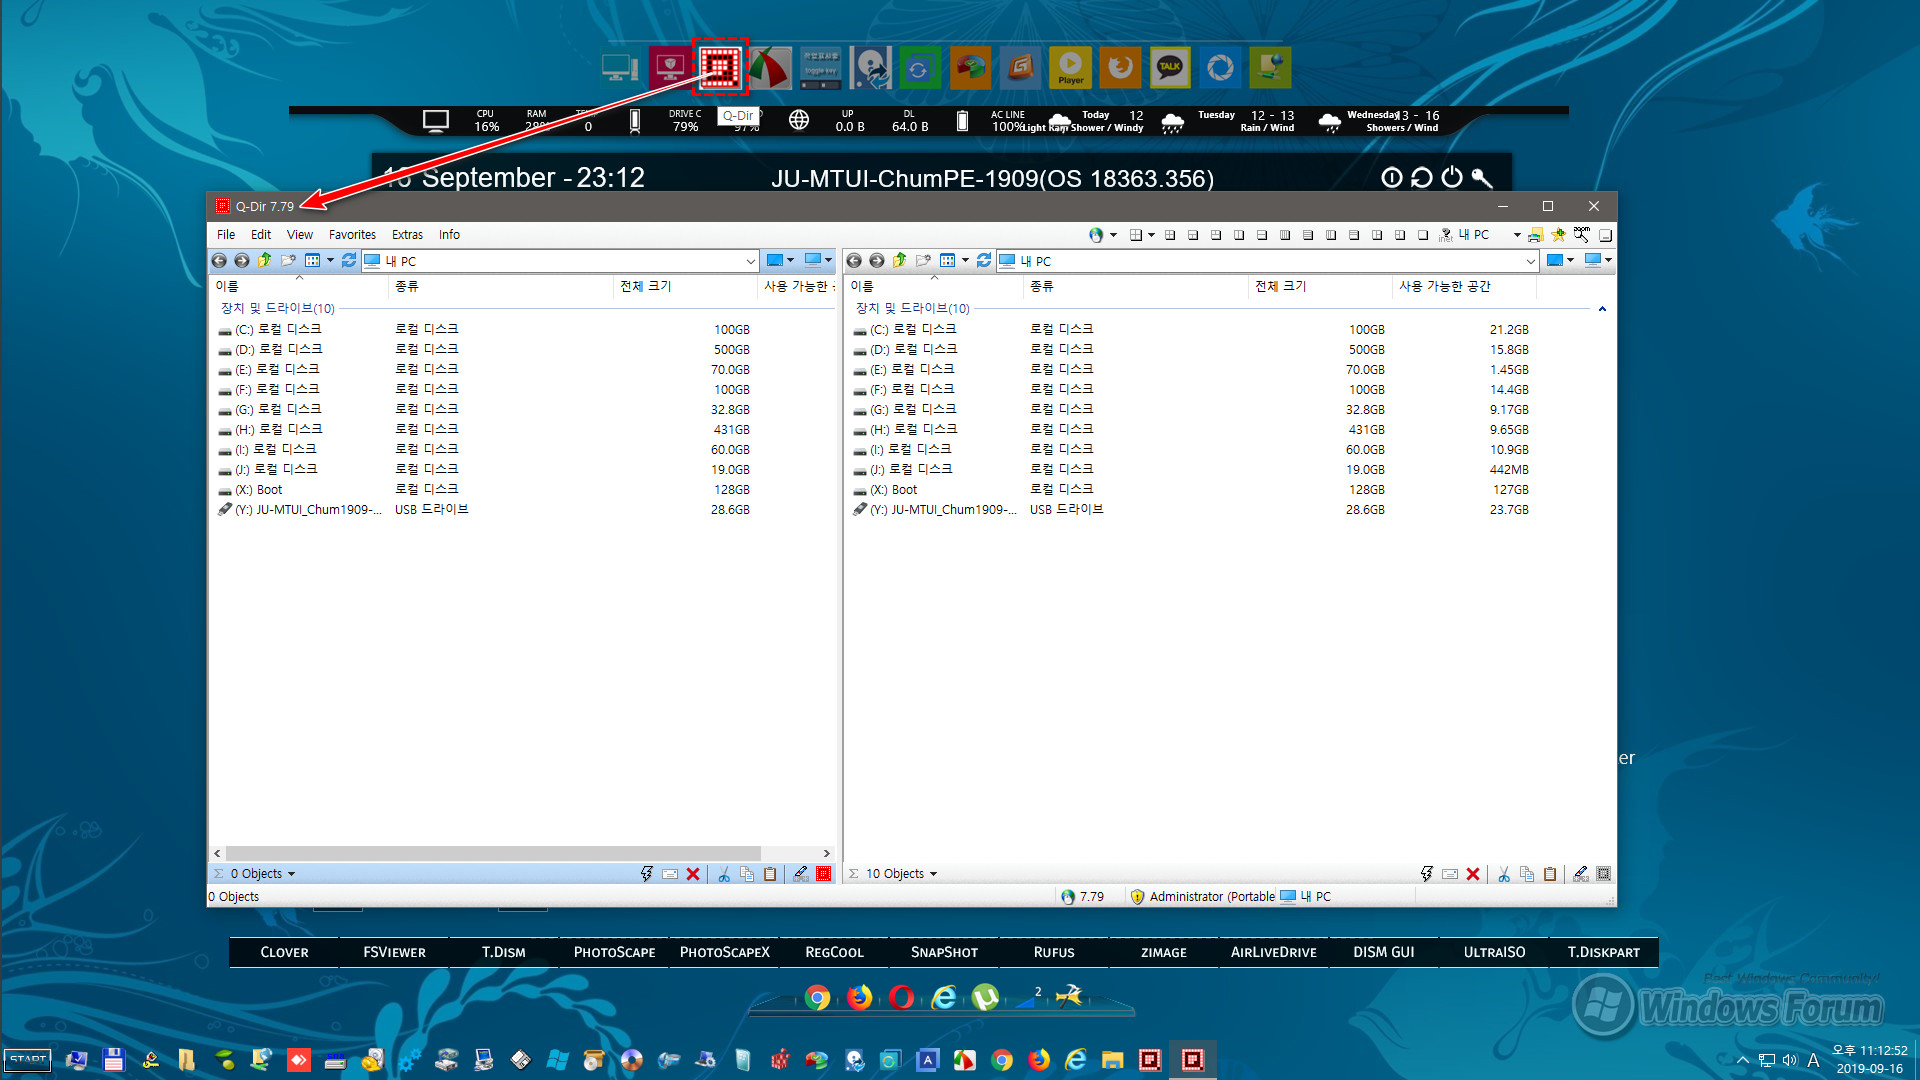
Task: Open KakaoTalk icon in top dock
Action: pyautogui.click(x=1170, y=68)
